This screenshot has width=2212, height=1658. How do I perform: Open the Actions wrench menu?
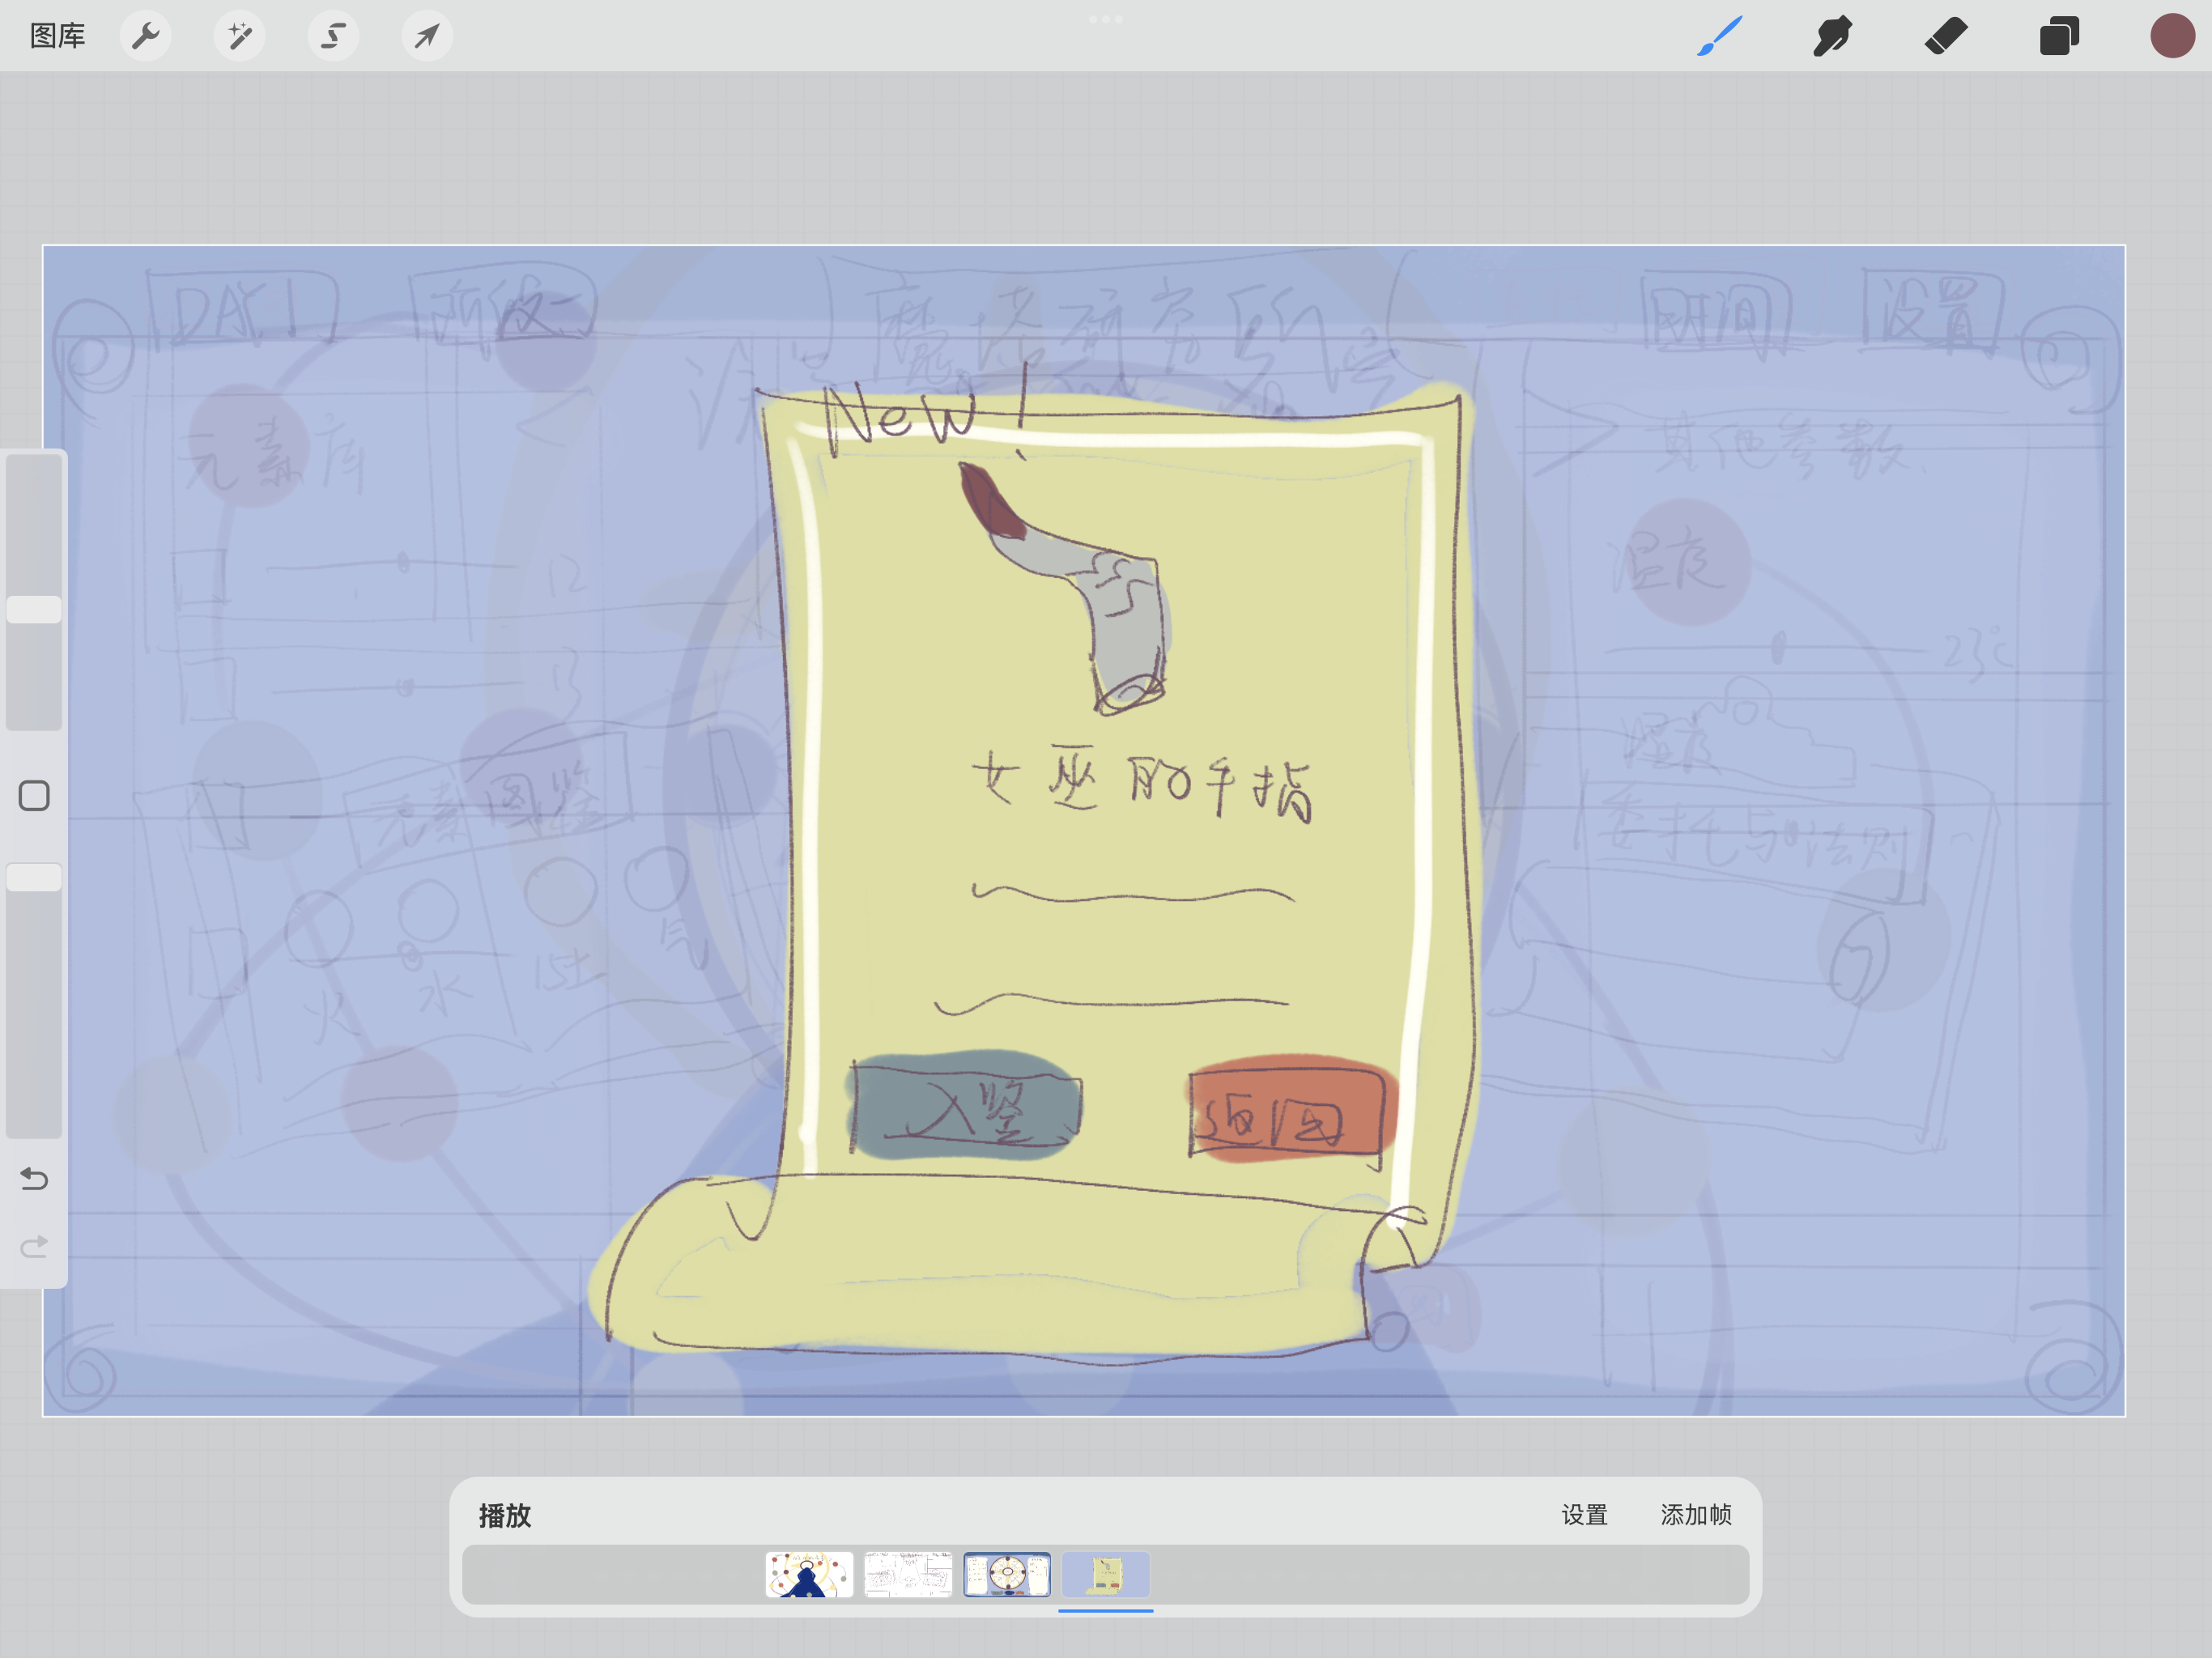pos(146,37)
